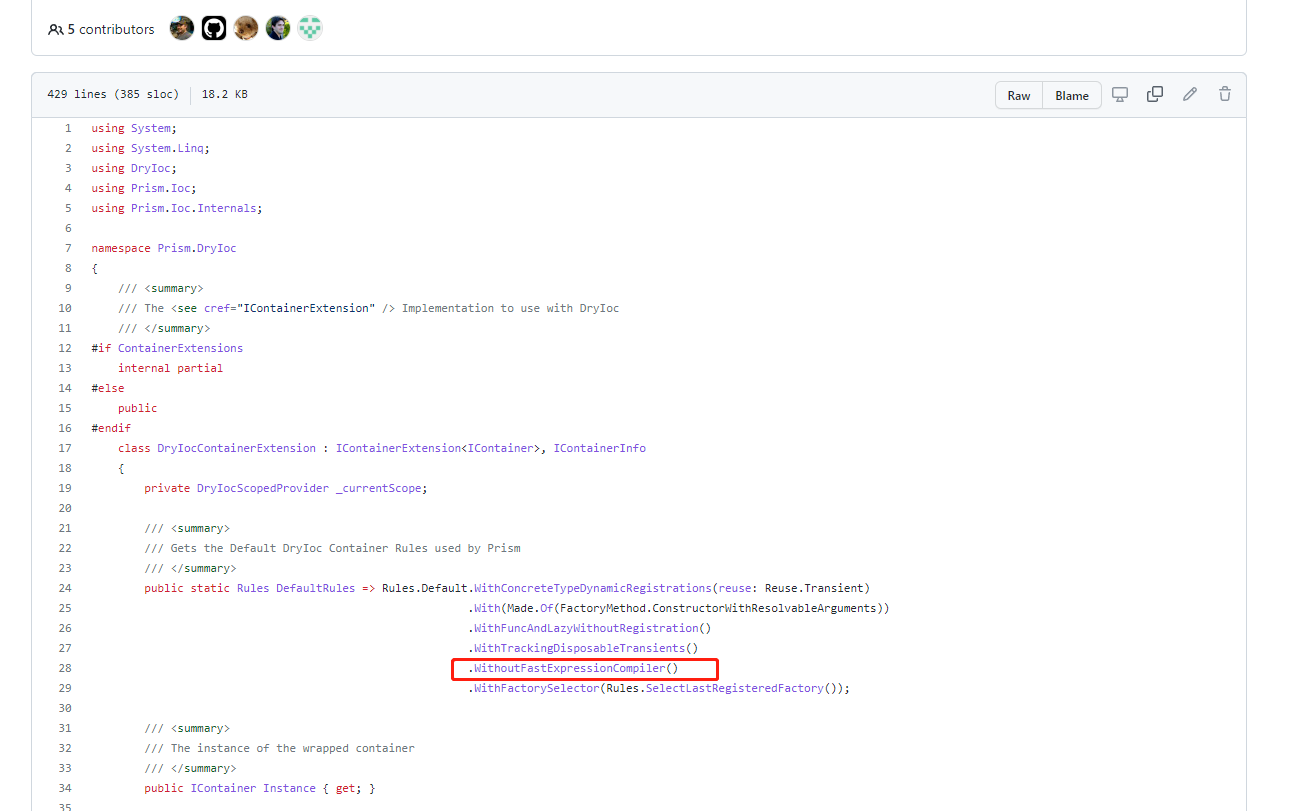Edit the file using the pencil icon
The height and width of the screenshot is (811, 1310).
tap(1189, 93)
